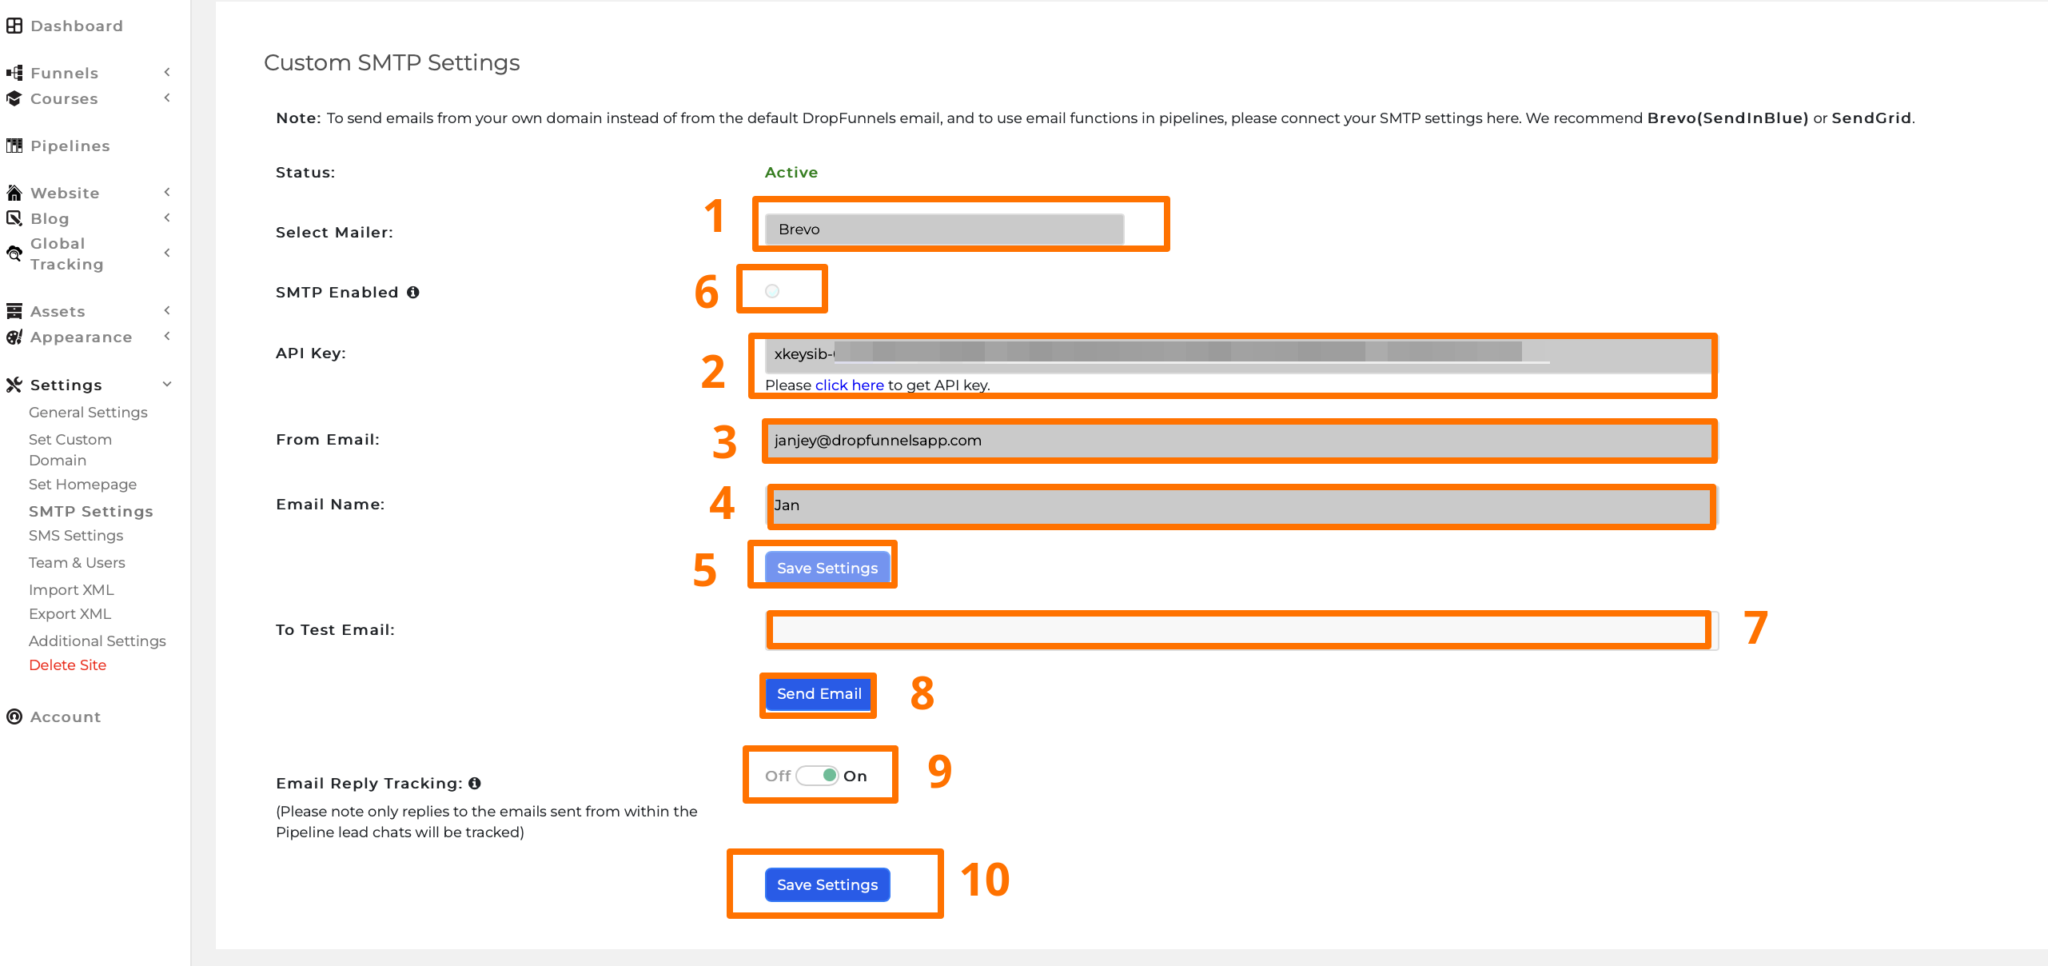Open the Dashboard from the sidebar icon
This screenshot has height=966, width=2048.
coord(14,25)
